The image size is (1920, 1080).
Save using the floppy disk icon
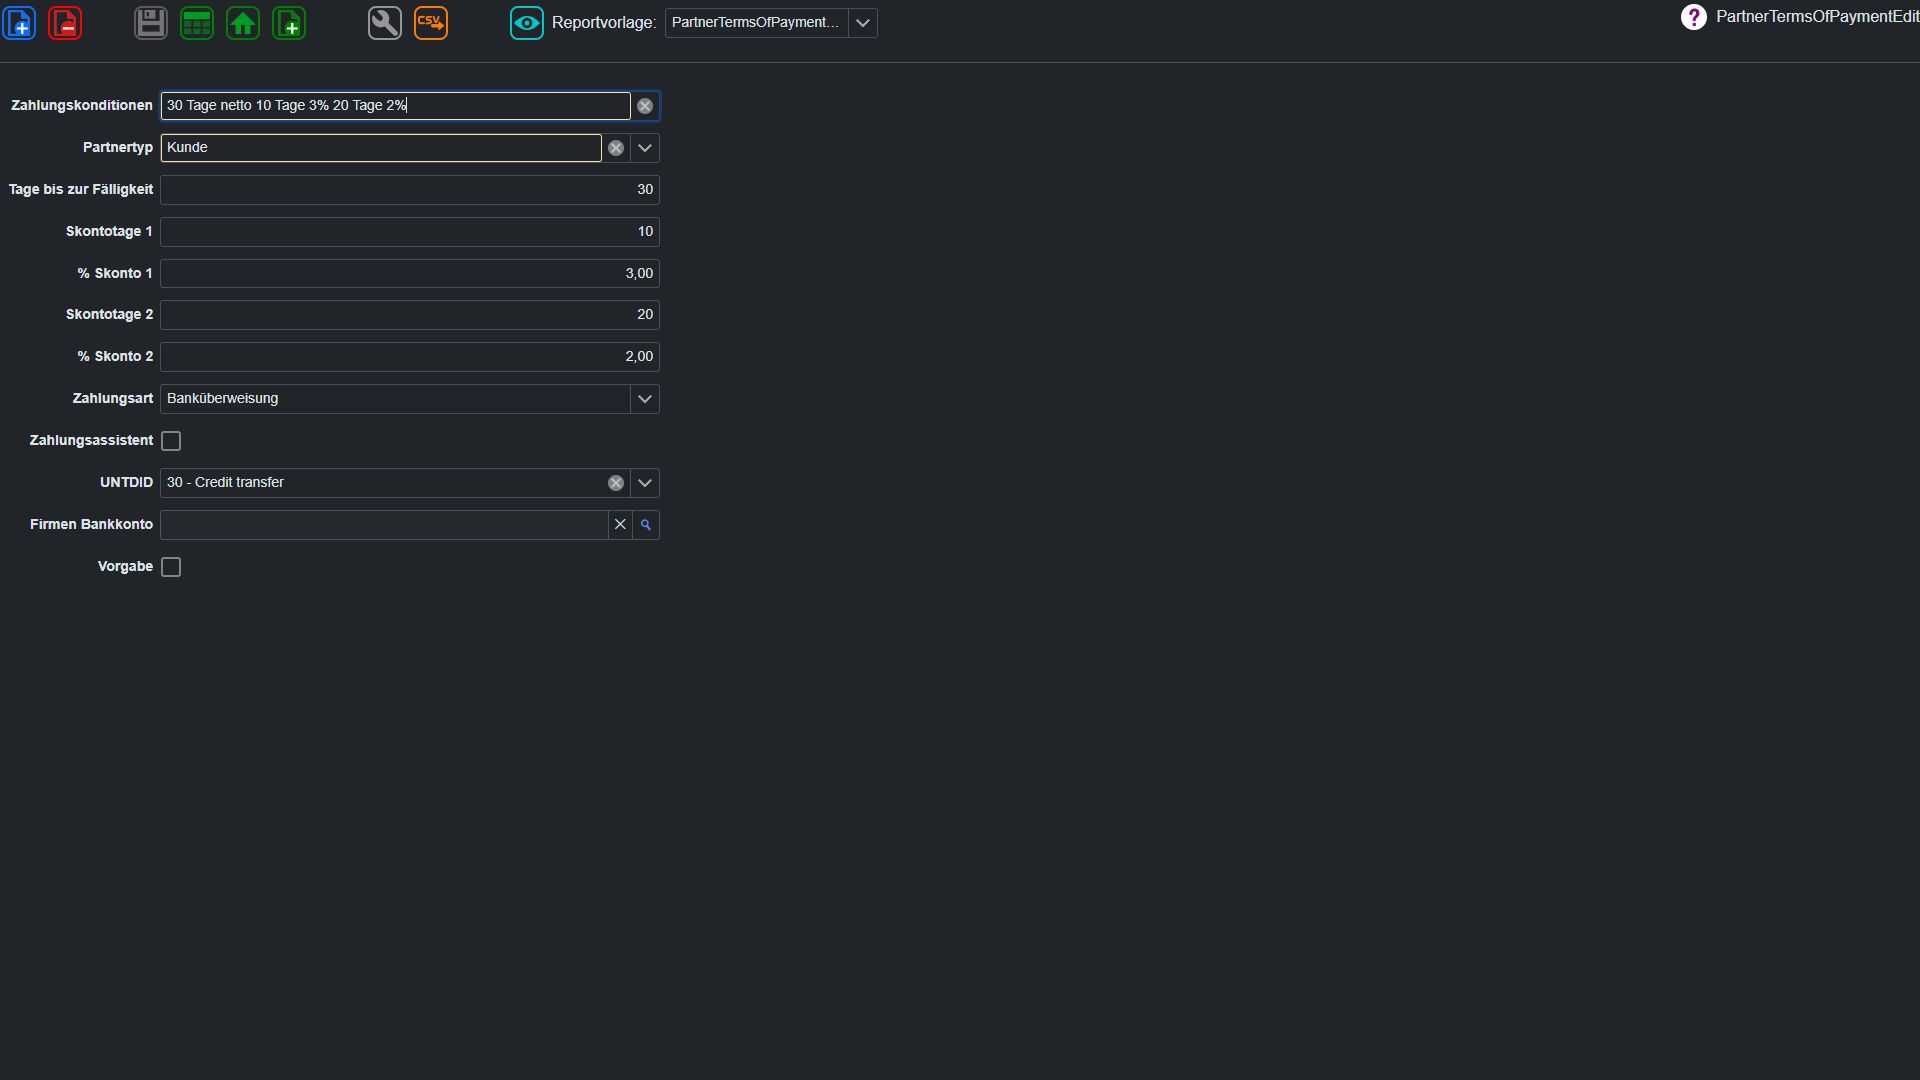(x=151, y=23)
